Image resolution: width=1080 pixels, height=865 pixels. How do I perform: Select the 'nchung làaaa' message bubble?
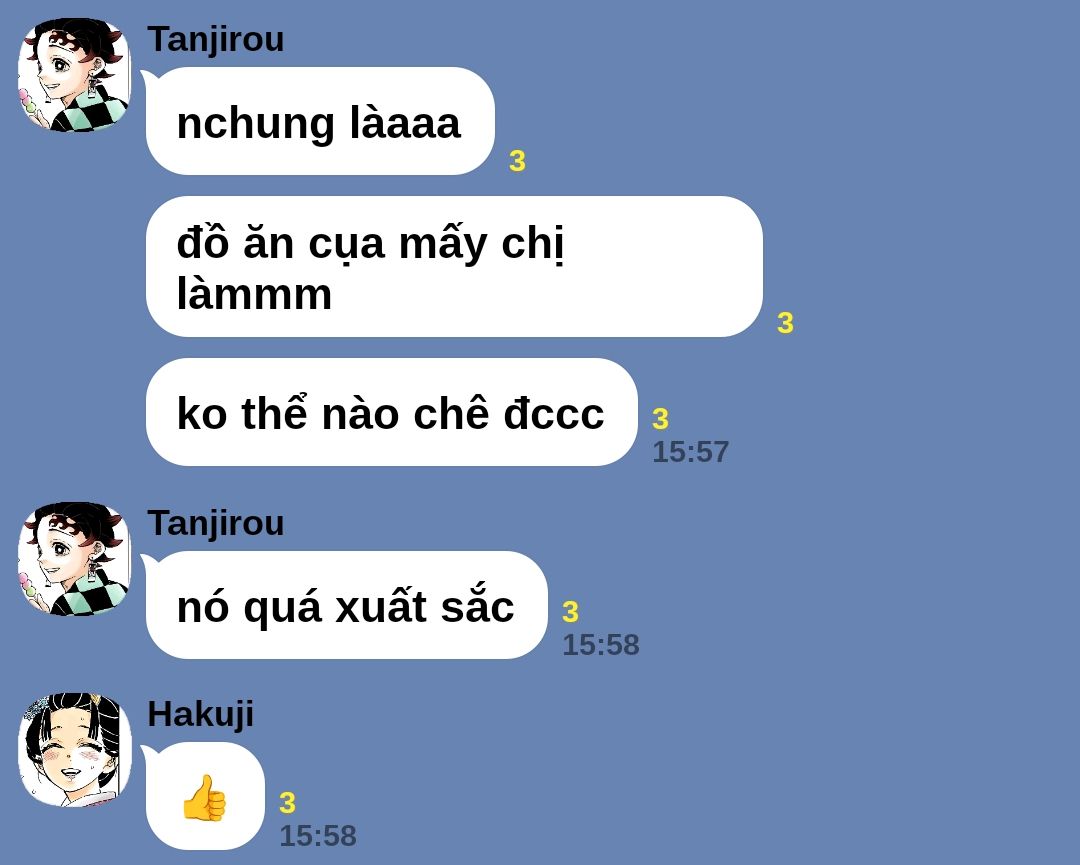(x=320, y=121)
